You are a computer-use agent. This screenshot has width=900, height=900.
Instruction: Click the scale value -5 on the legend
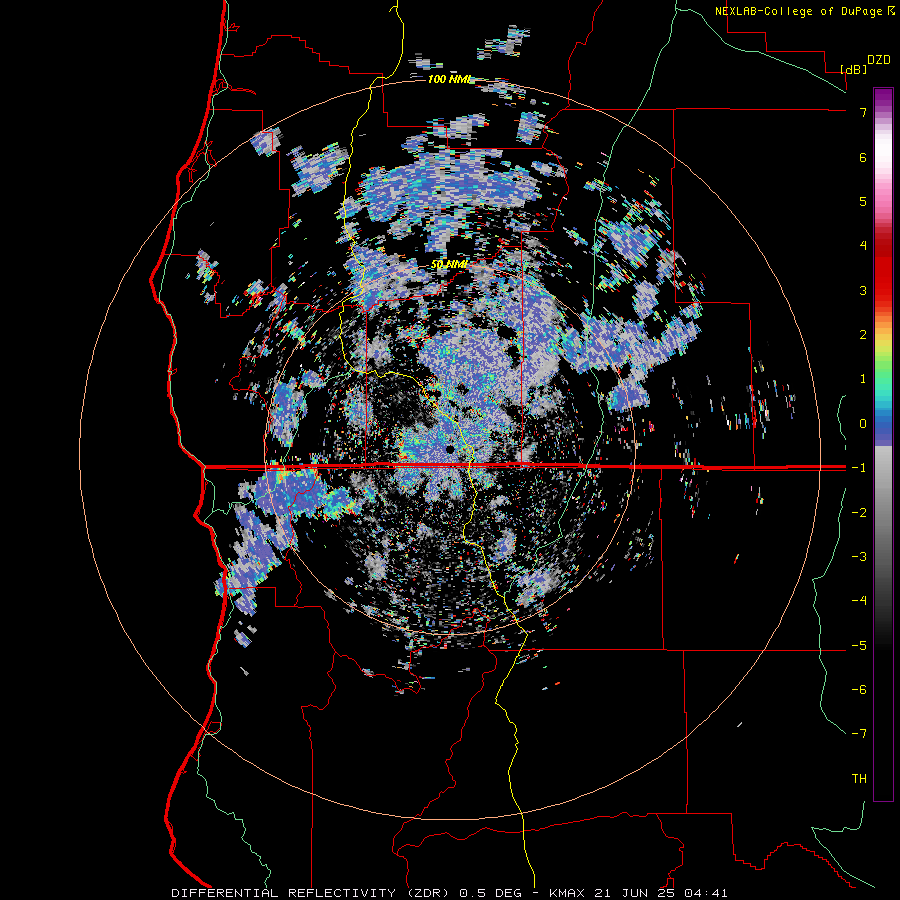[x=859, y=646]
